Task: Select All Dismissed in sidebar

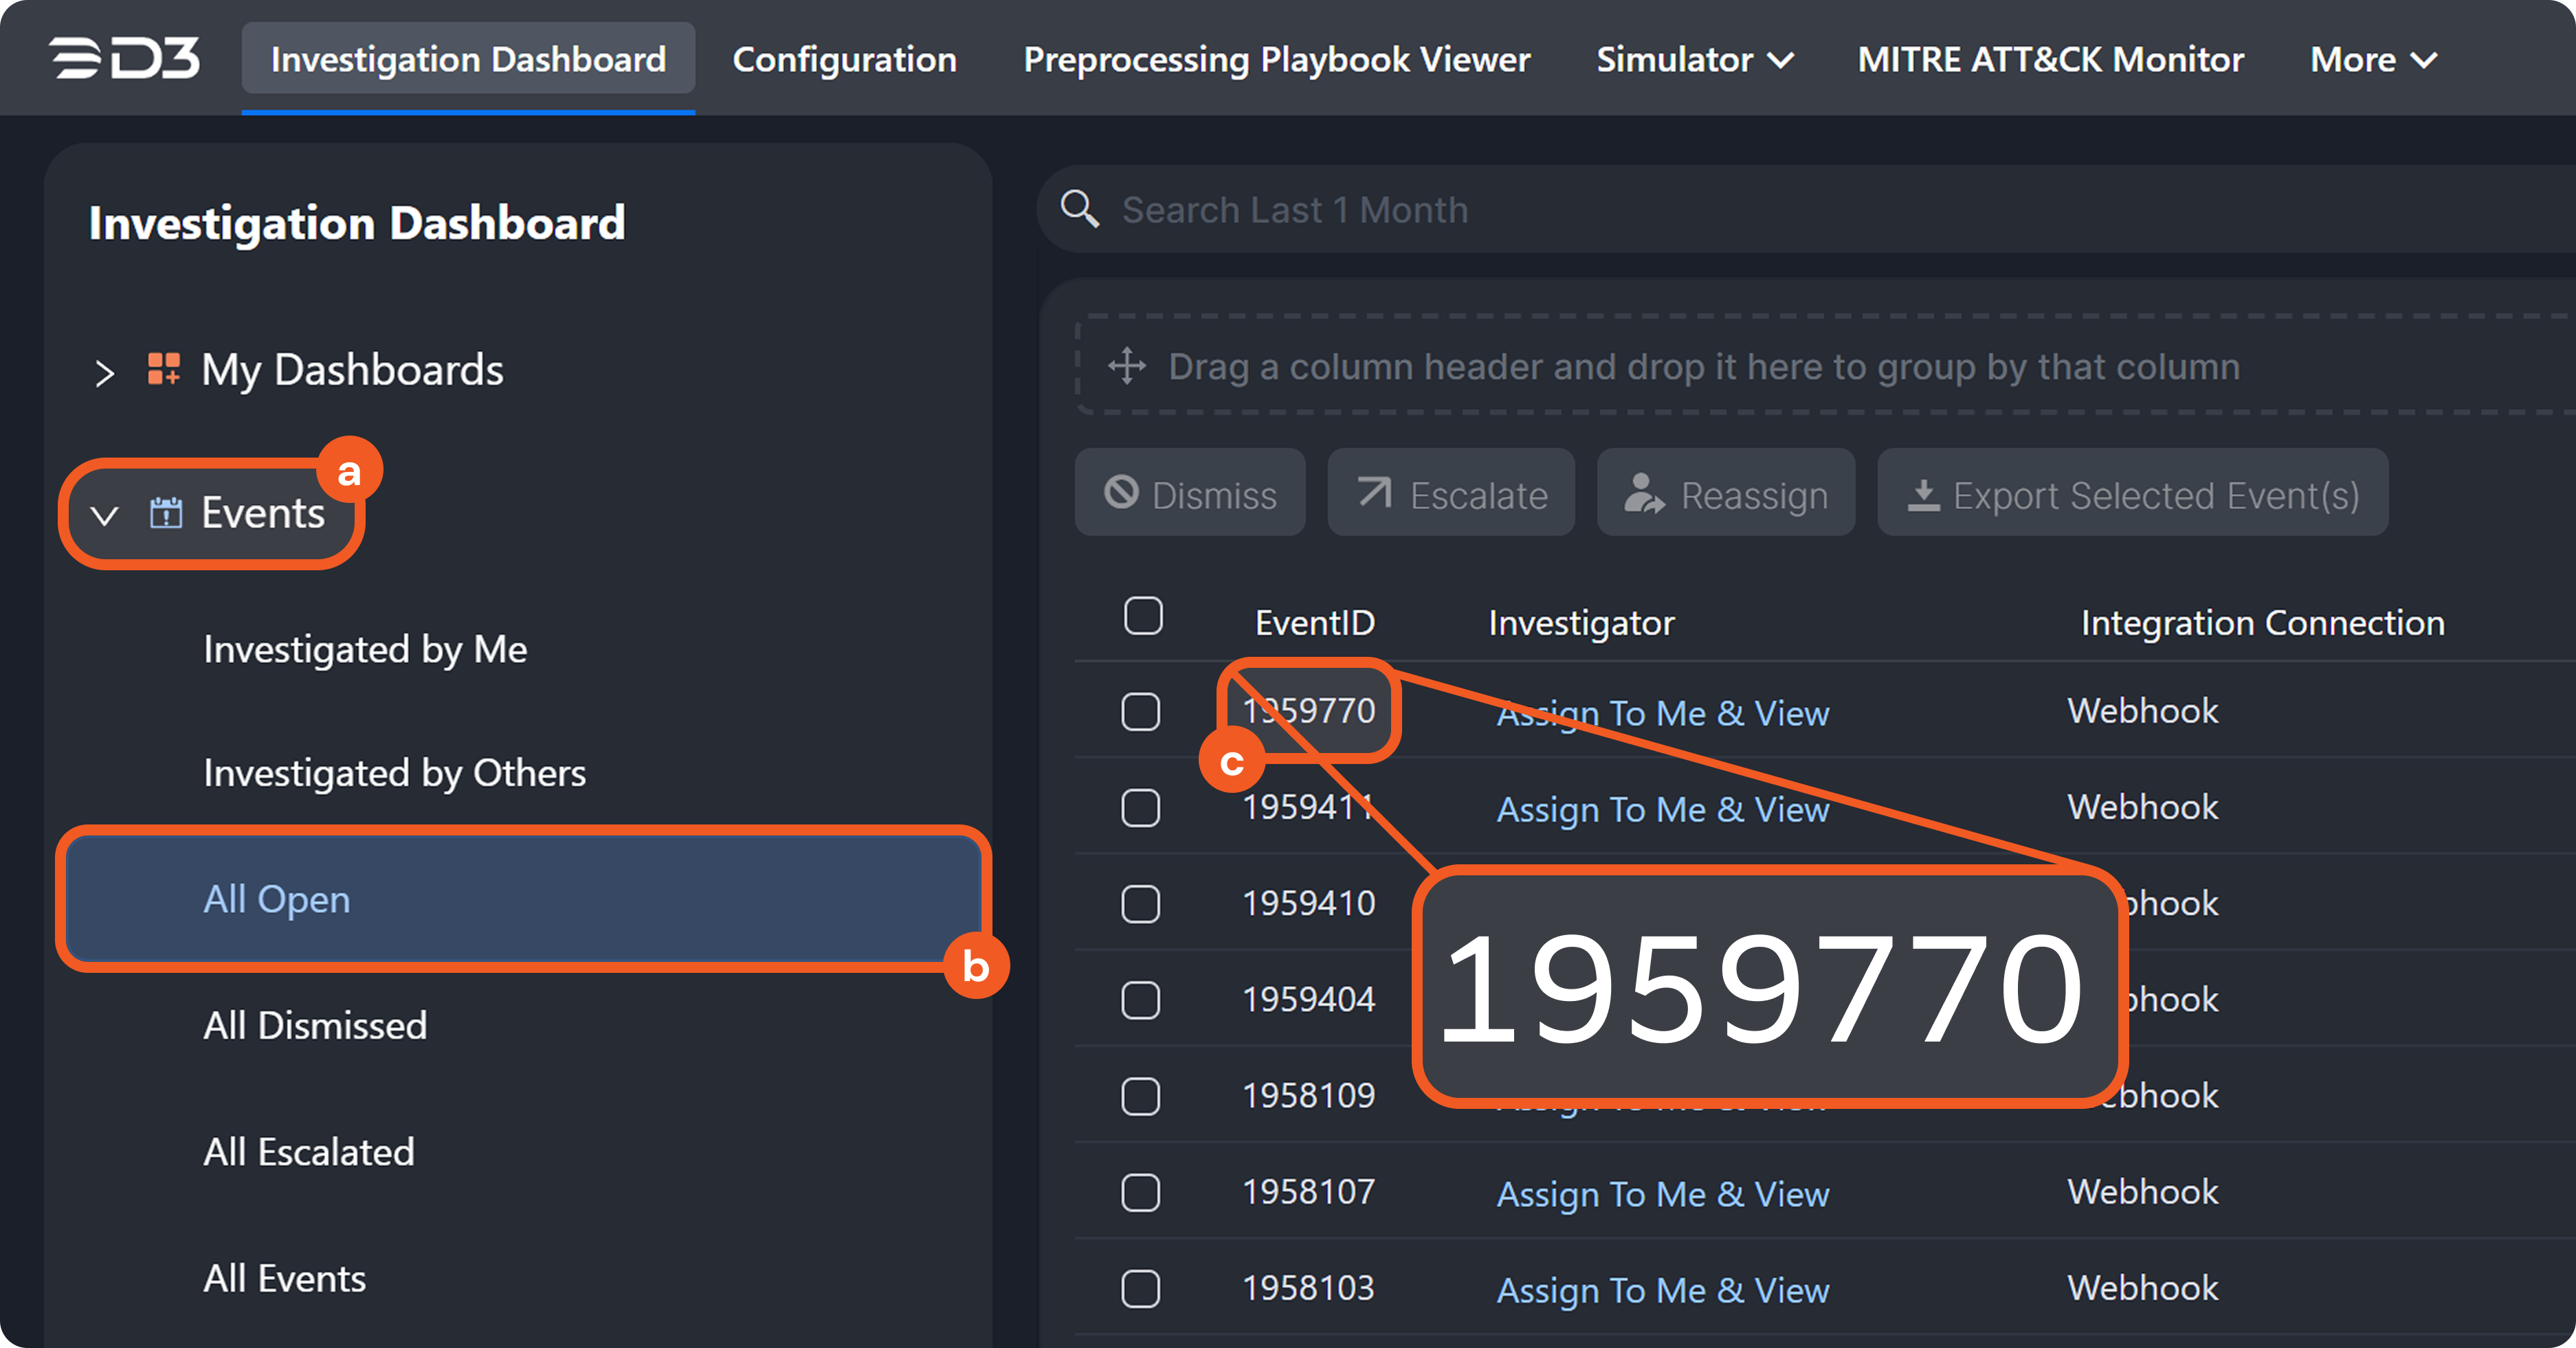Action: pos(315,1026)
